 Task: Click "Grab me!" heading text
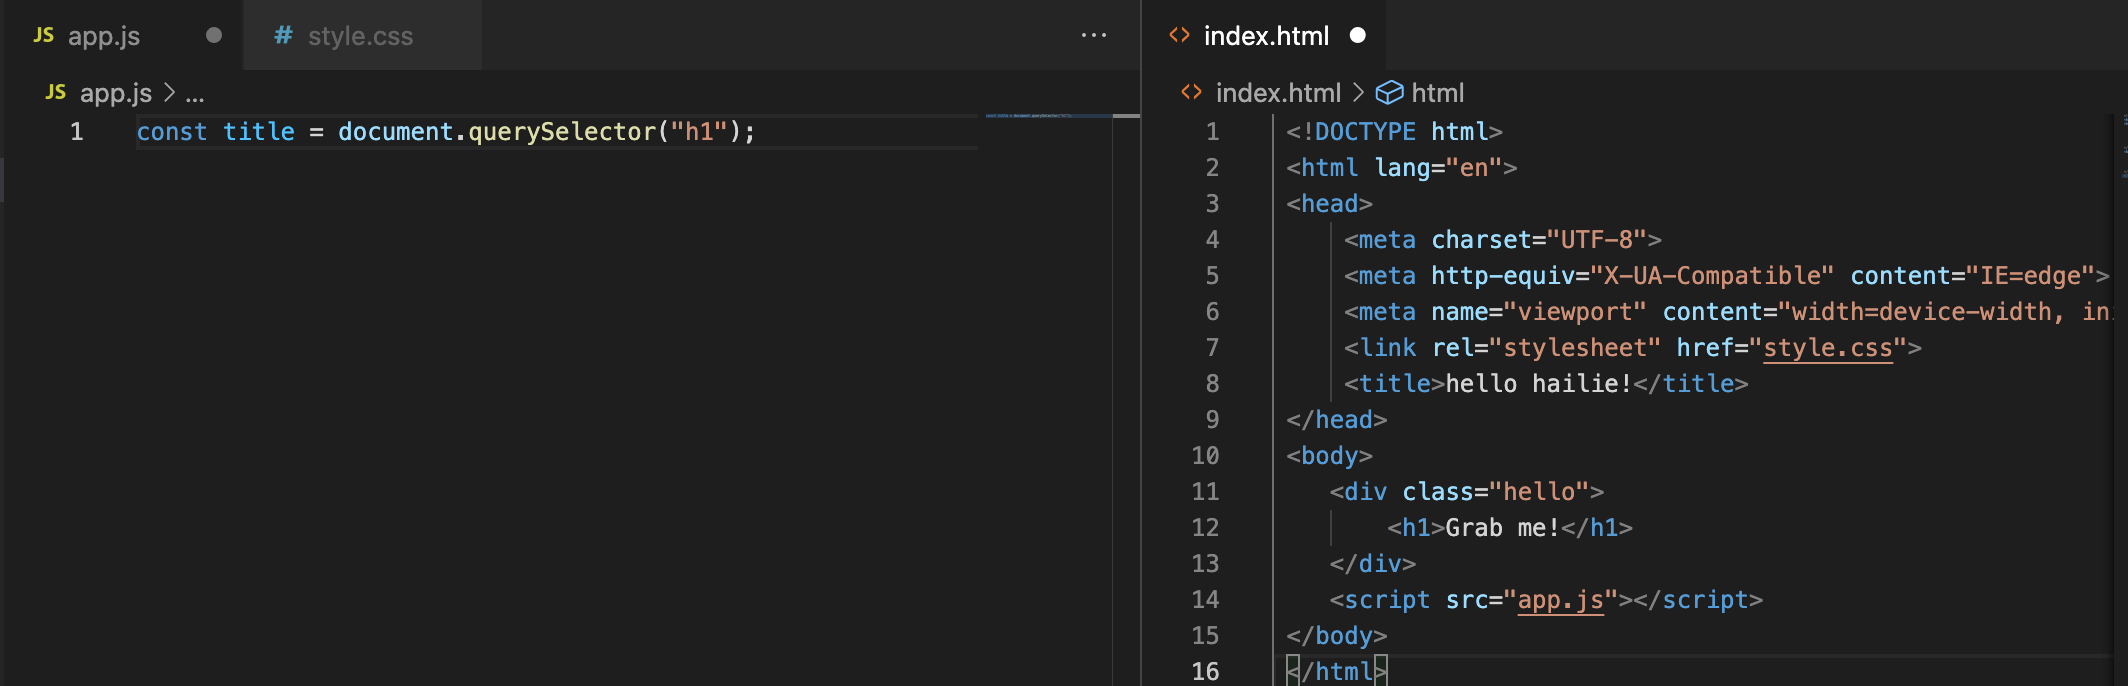pos(1503,528)
